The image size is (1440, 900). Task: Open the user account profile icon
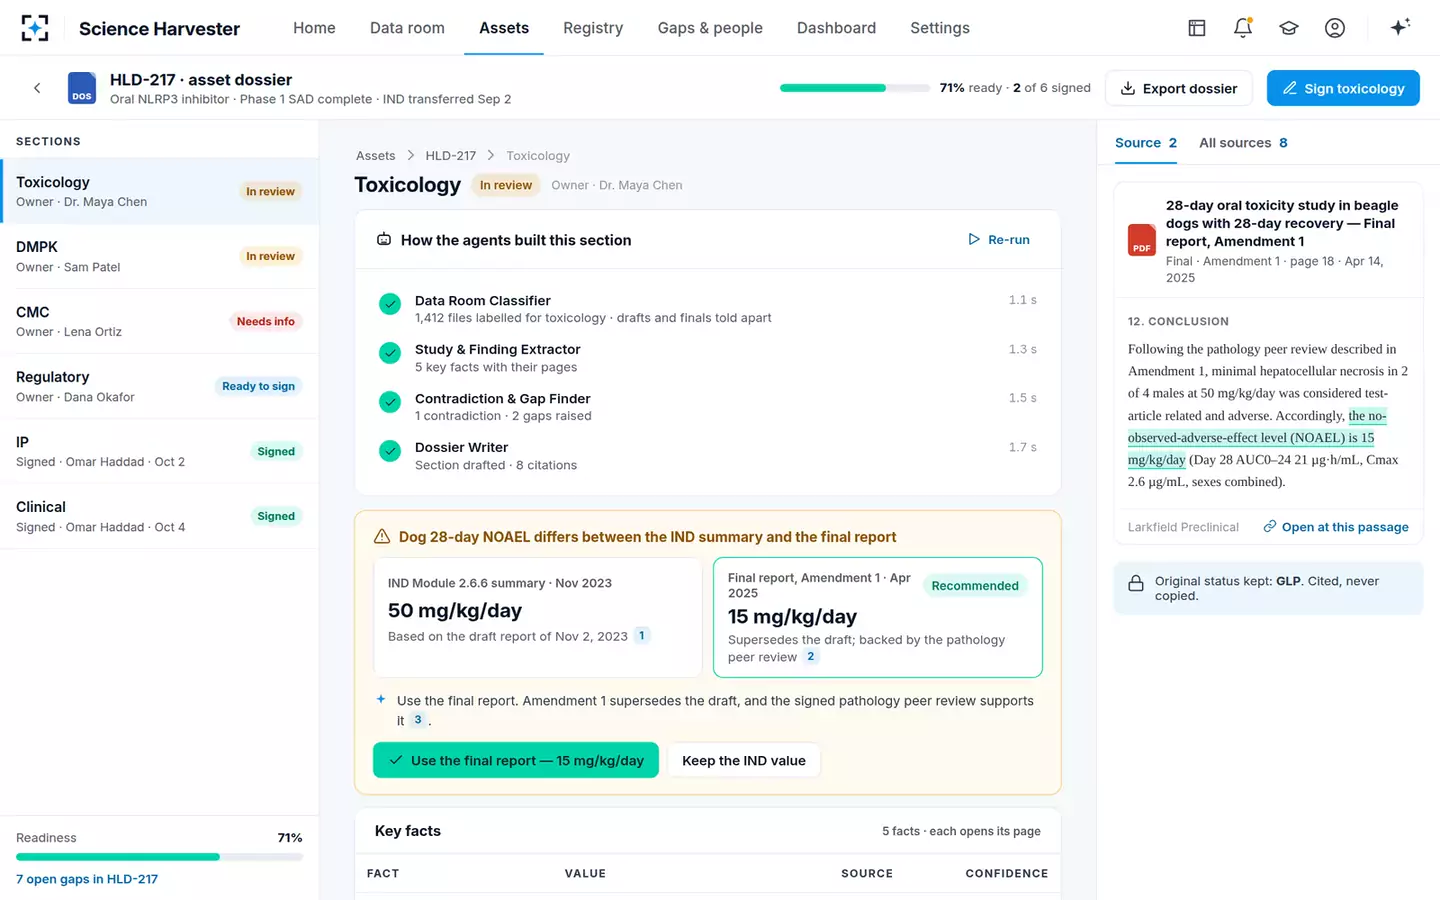1335,28
